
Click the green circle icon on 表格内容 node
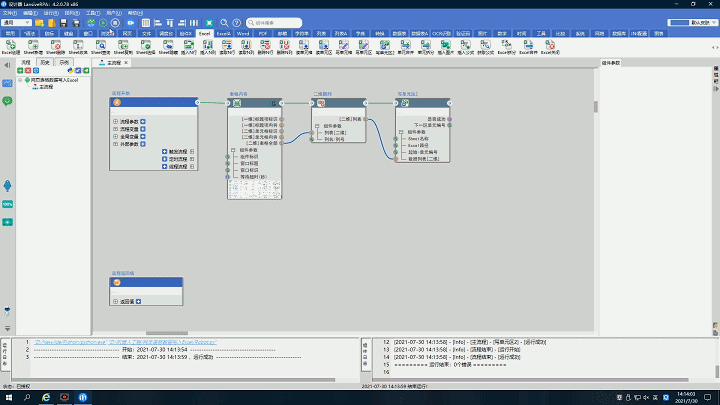(x=237, y=103)
